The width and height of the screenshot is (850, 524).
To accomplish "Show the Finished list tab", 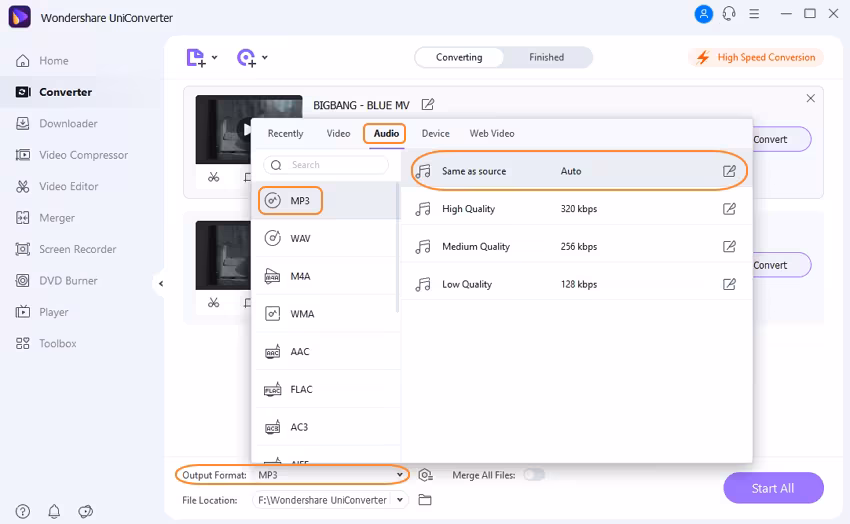I will pyautogui.click(x=546, y=57).
